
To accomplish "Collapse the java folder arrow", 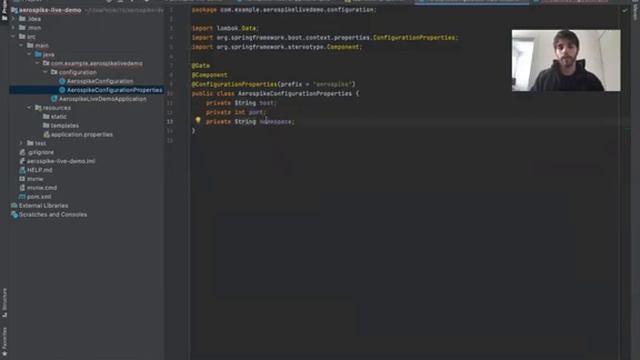I will (x=29, y=54).
